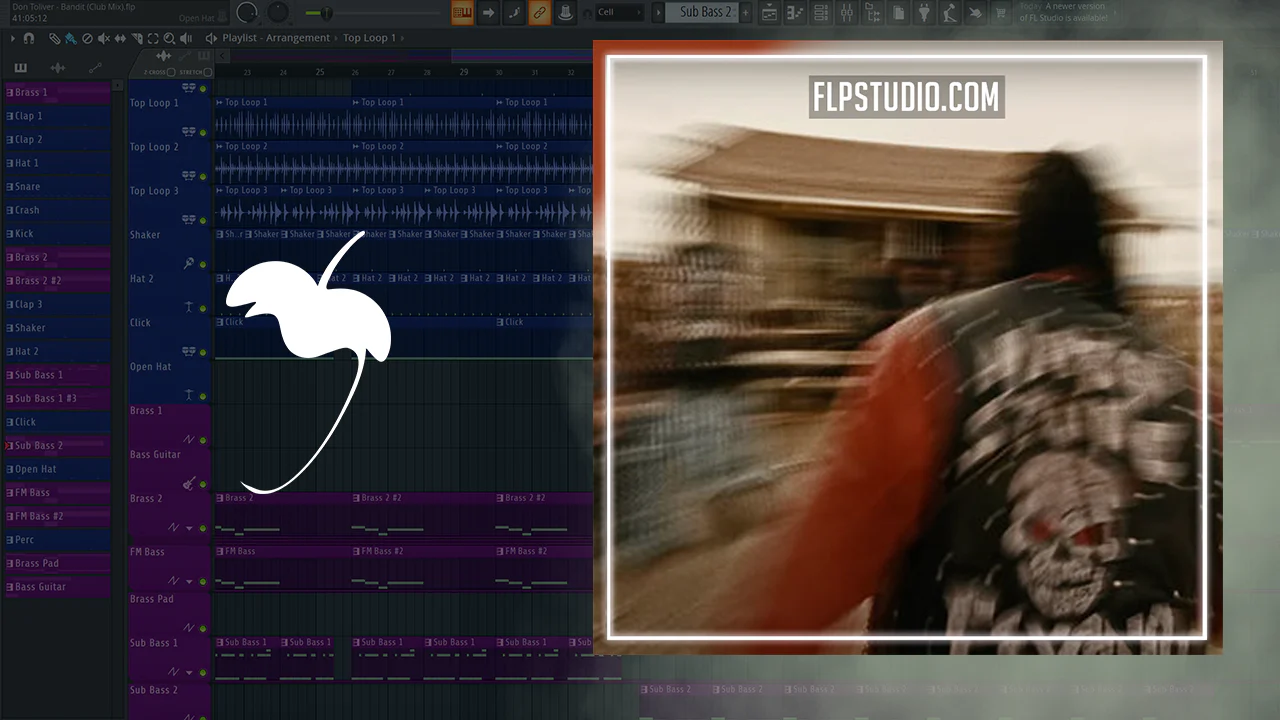Select Clap 1 pattern in picker

(x=57, y=116)
